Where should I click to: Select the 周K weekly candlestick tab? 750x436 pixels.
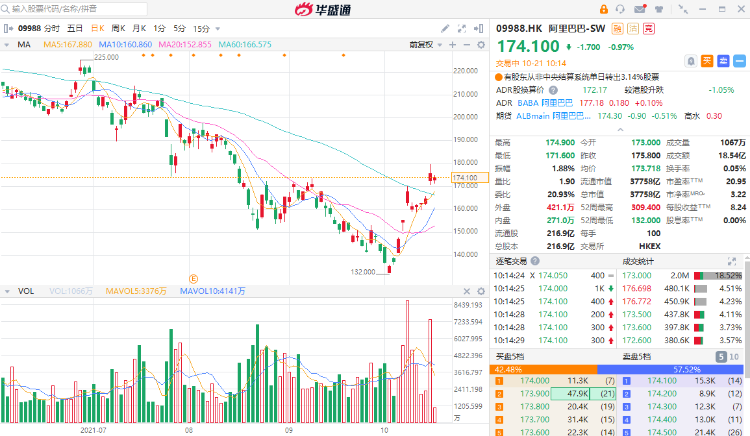point(118,29)
